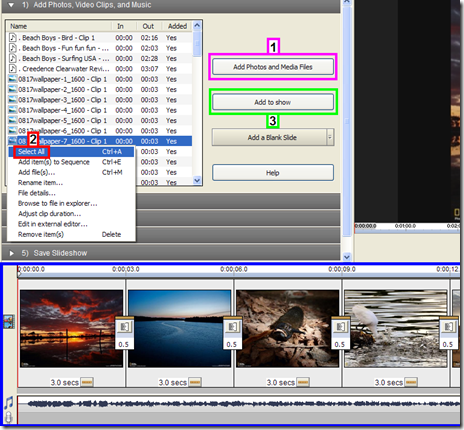This screenshot has height=430, width=464.
Task: Click the audio waveform track
Action: click(239, 404)
